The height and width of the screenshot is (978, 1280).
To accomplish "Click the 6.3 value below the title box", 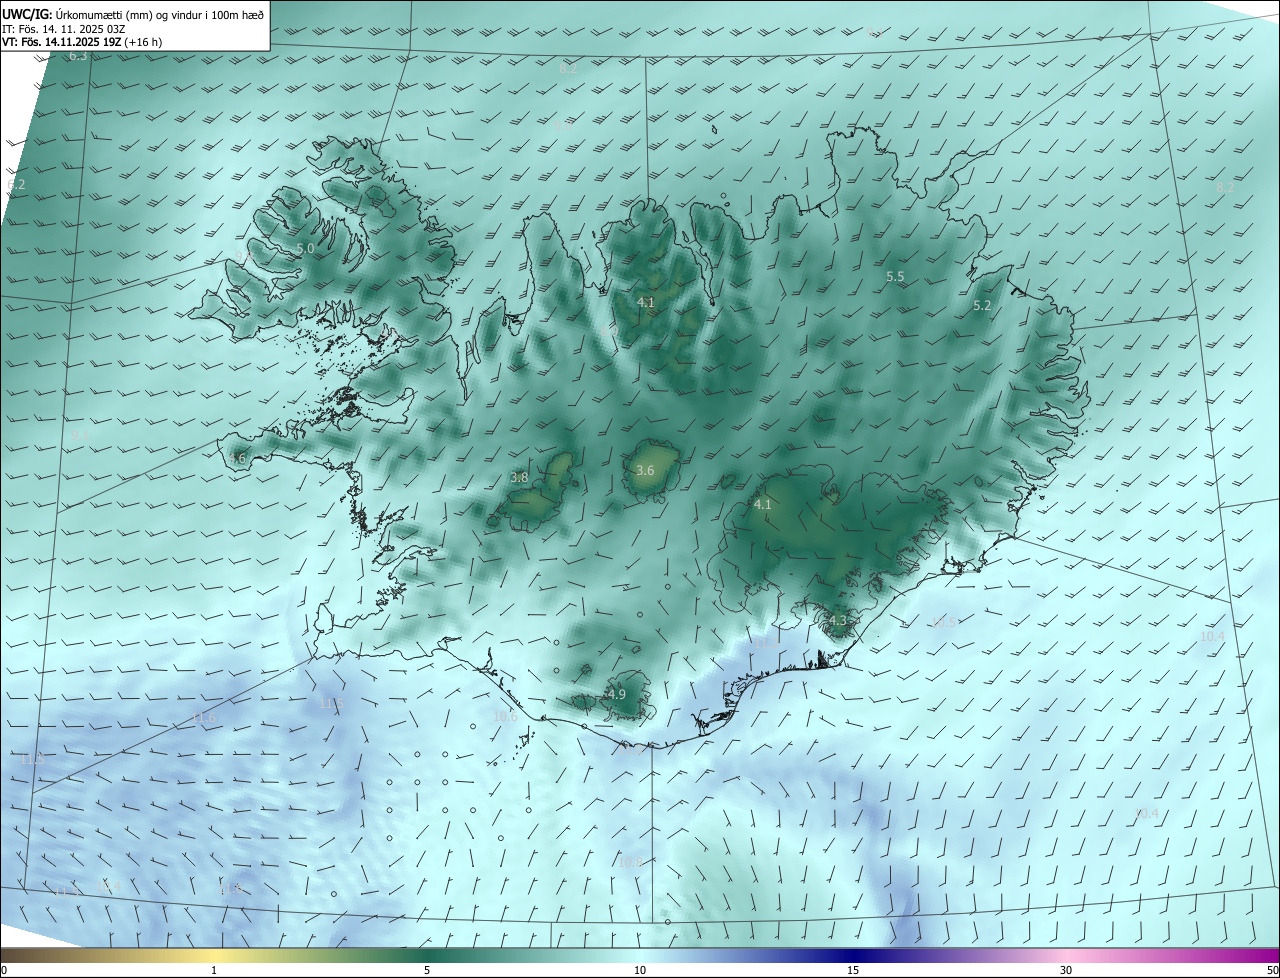I will pos(78,56).
